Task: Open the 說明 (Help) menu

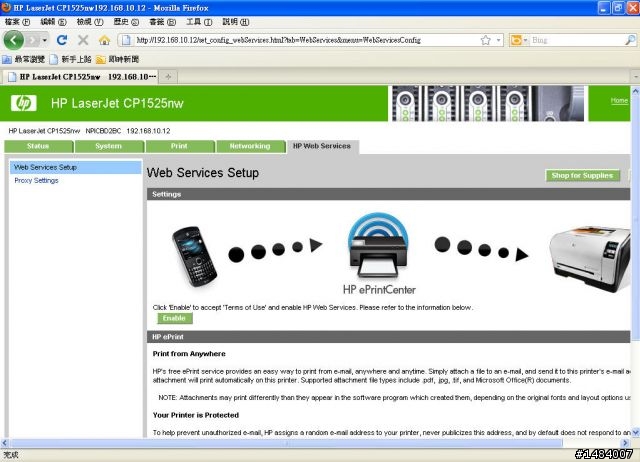Action: point(236,22)
